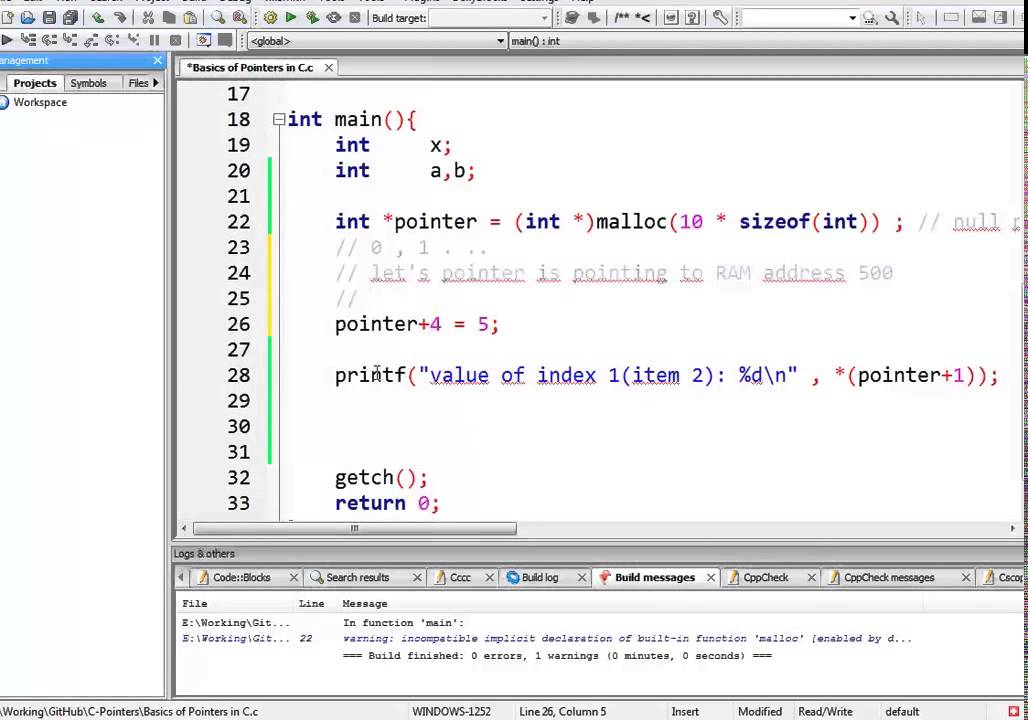Image resolution: width=1028 pixels, height=720 pixels.
Task: Open the Cccc log tab
Action: tap(460, 577)
